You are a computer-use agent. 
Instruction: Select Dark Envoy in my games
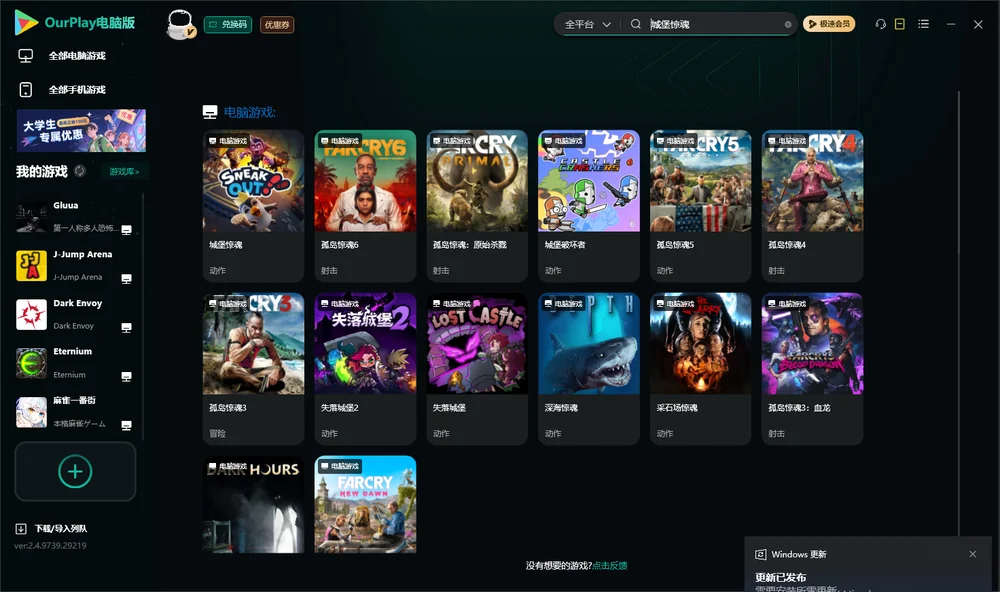point(75,314)
